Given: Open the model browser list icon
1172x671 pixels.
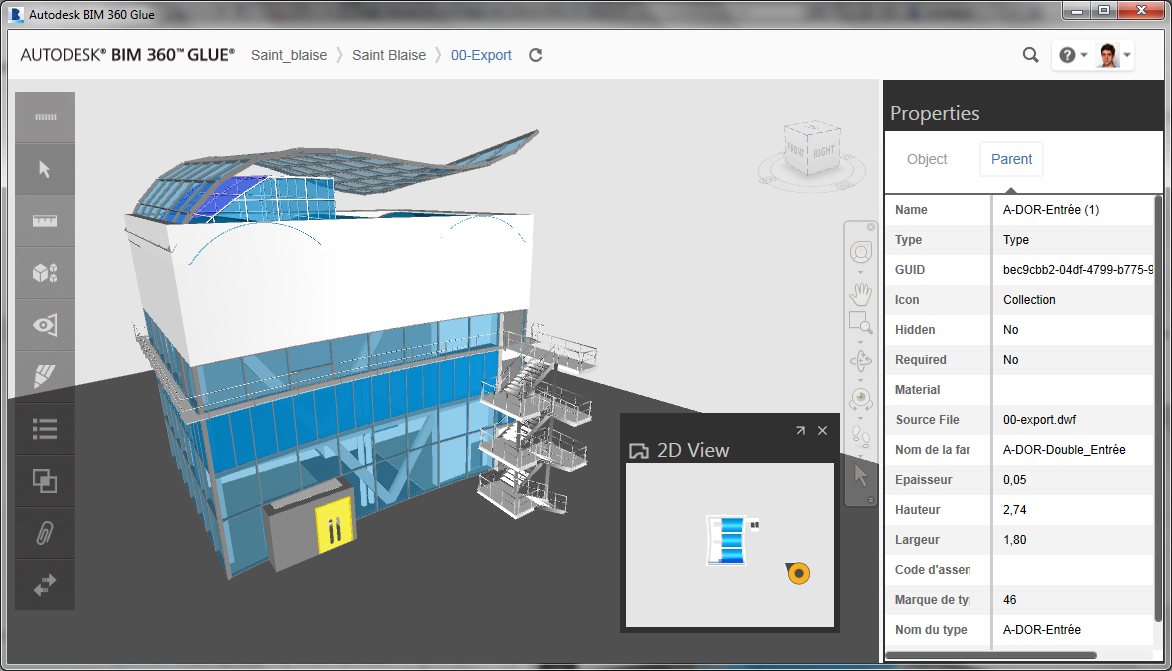Looking at the screenshot, I should pos(45,429).
